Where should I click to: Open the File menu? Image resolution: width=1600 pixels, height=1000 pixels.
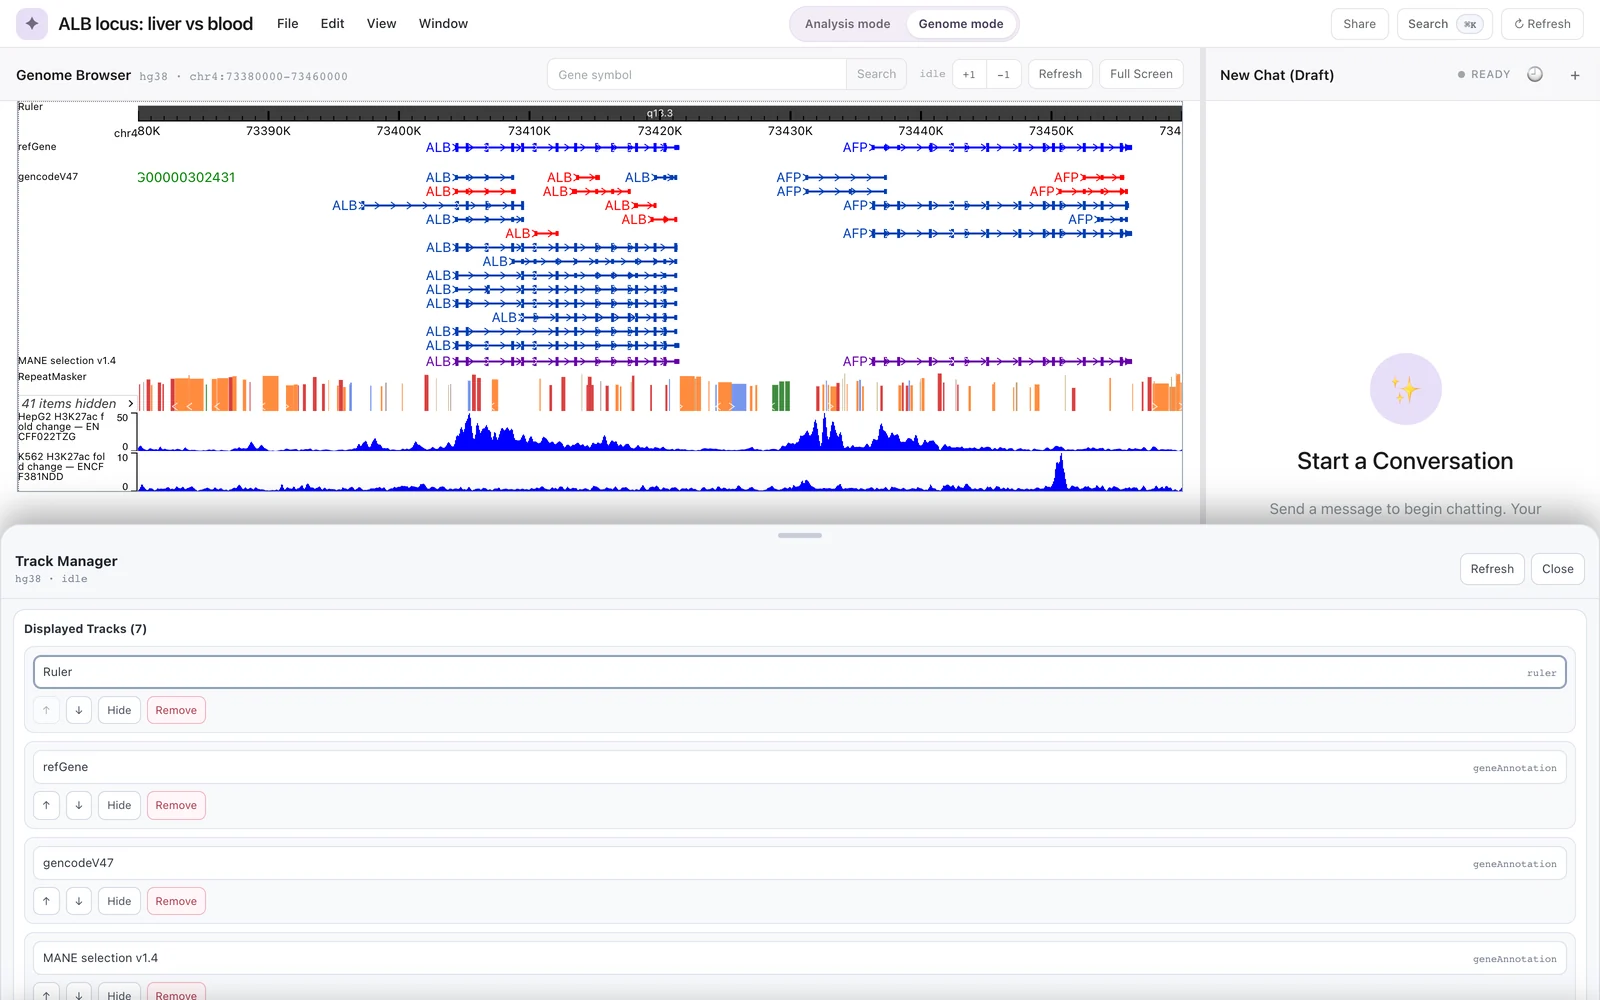pyautogui.click(x=287, y=23)
